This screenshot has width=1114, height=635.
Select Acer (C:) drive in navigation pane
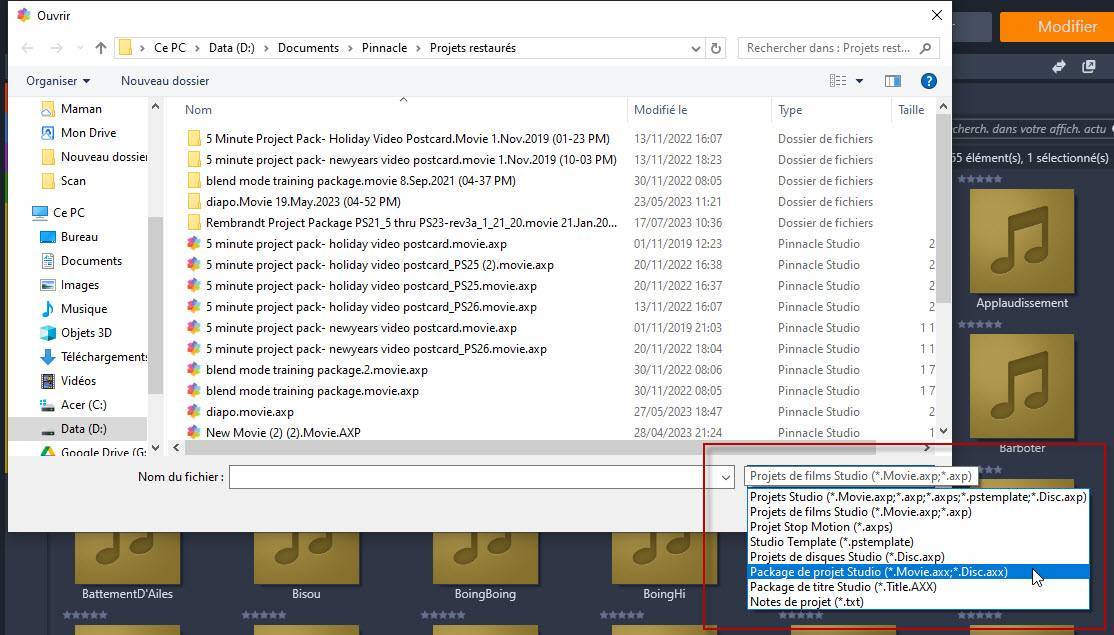coord(83,405)
